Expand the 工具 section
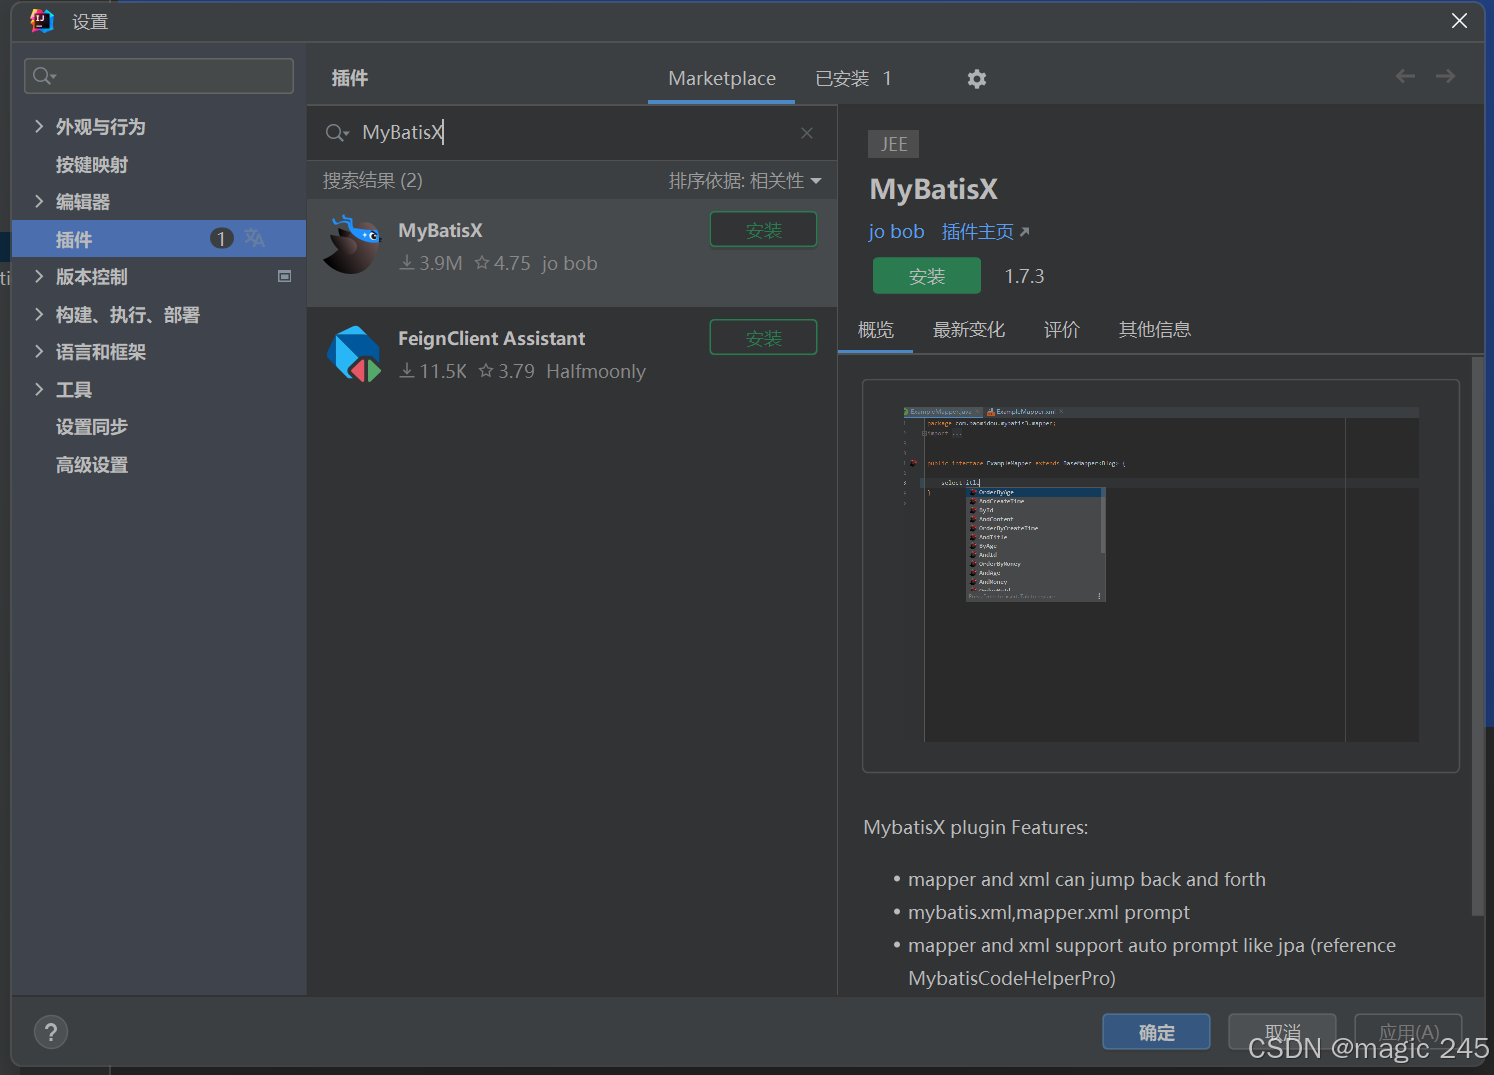The height and width of the screenshot is (1075, 1494). (39, 389)
